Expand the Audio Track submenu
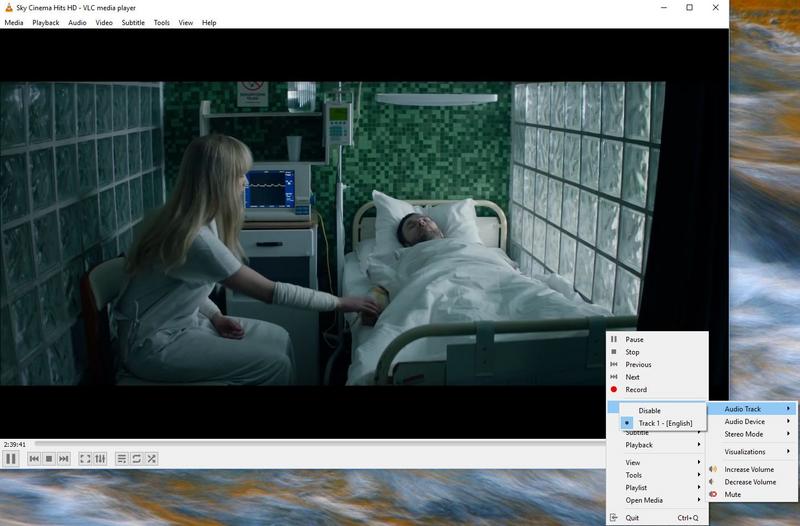This screenshot has width=800, height=526. (x=752, y=409)
